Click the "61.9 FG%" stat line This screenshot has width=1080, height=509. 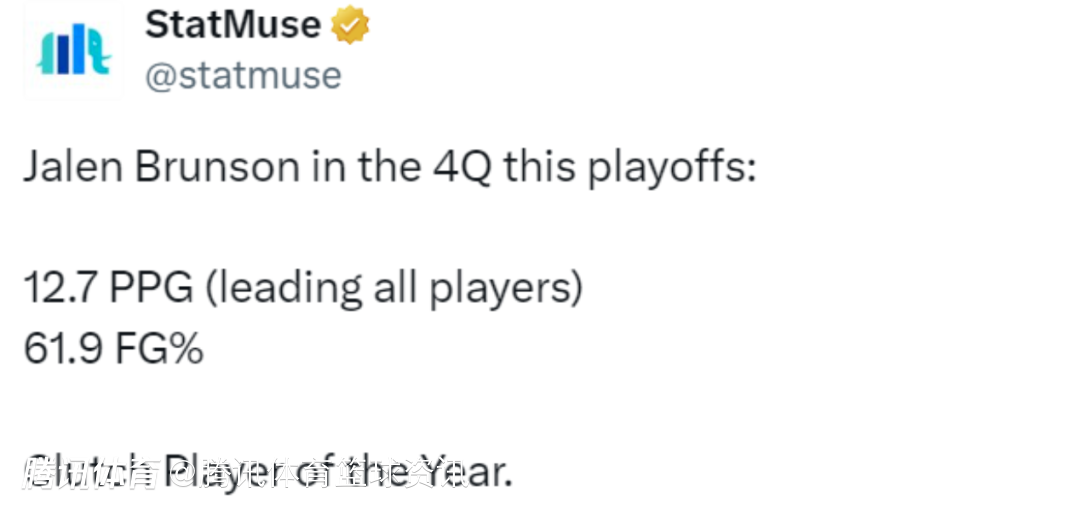pyautogui.click(x=113, y=349)
